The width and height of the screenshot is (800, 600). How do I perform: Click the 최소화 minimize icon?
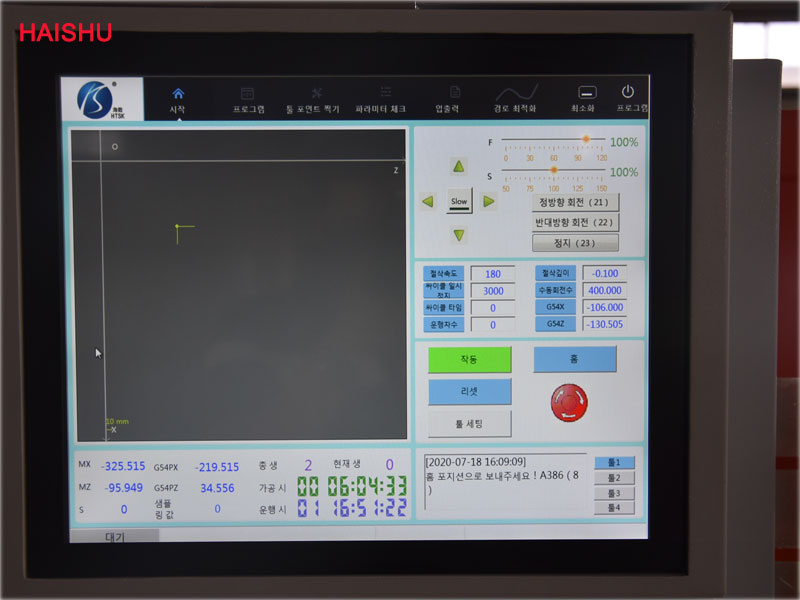click(x=587, y=92)
